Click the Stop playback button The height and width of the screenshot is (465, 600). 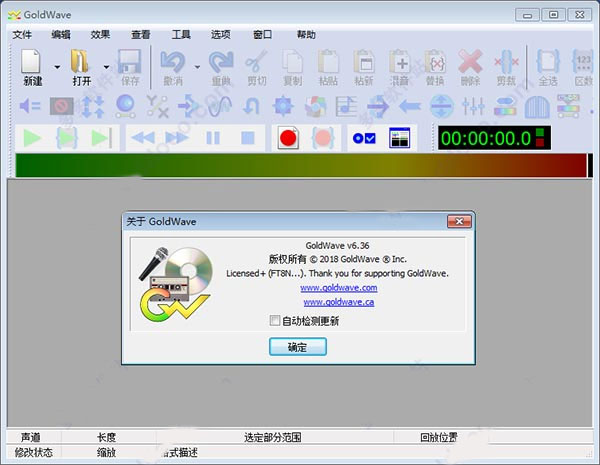pos(248,138)
